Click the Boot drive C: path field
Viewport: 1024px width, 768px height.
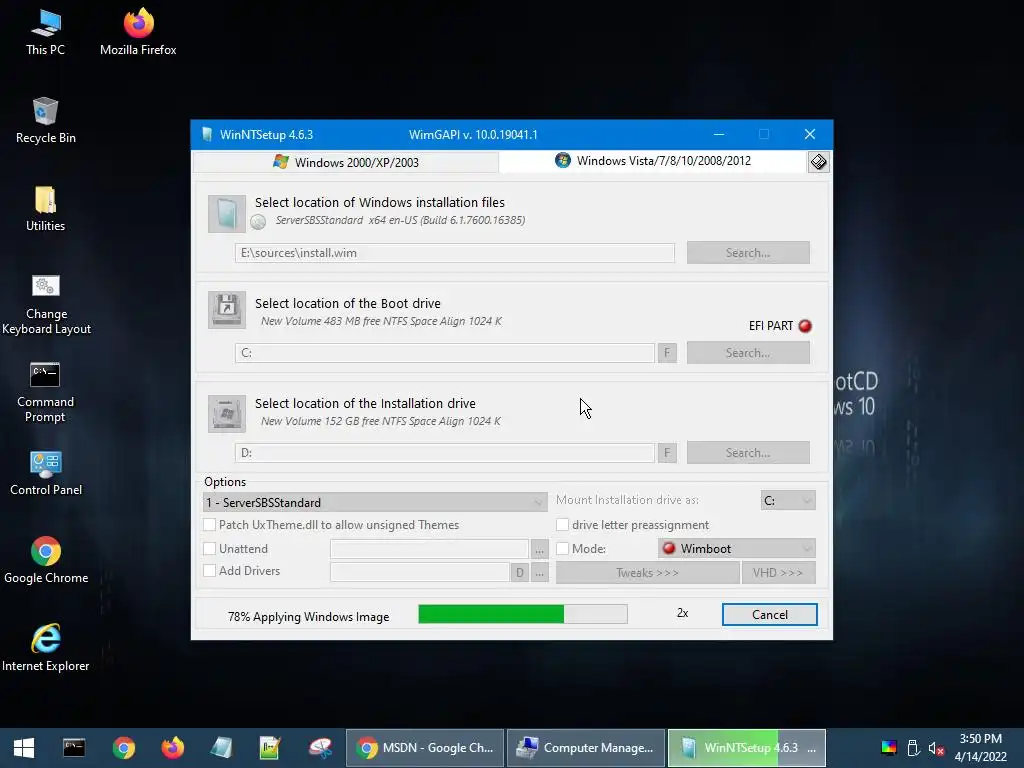point(445,353)
